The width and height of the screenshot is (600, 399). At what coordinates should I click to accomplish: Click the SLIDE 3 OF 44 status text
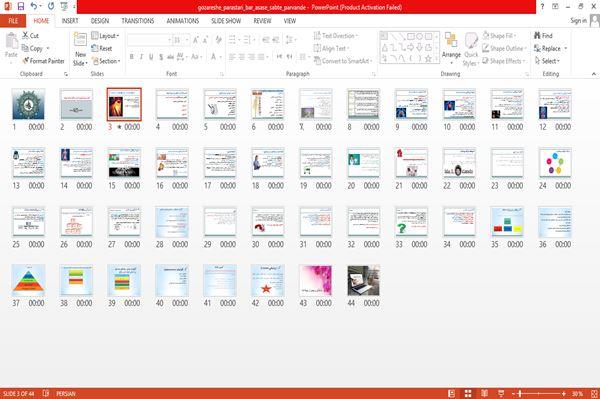click(19, 394)
